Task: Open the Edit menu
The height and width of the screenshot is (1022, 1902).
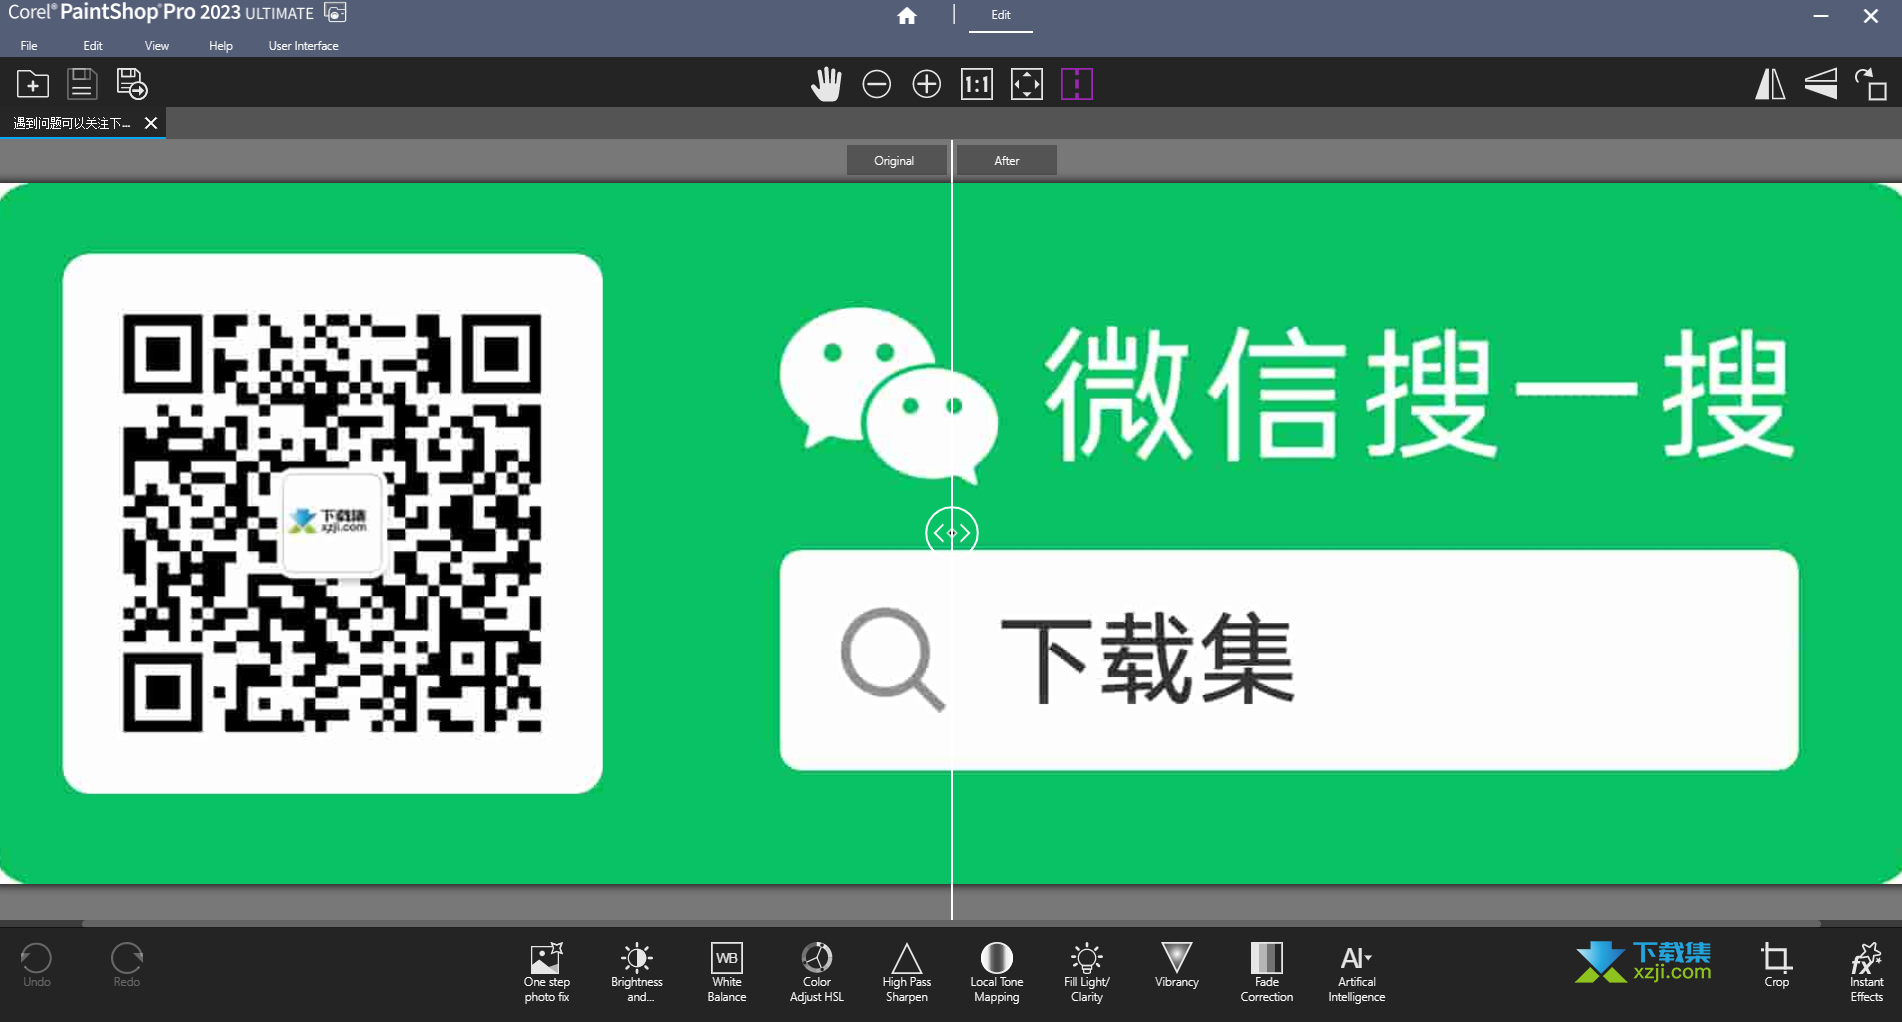Action: [x=93, y=46]
